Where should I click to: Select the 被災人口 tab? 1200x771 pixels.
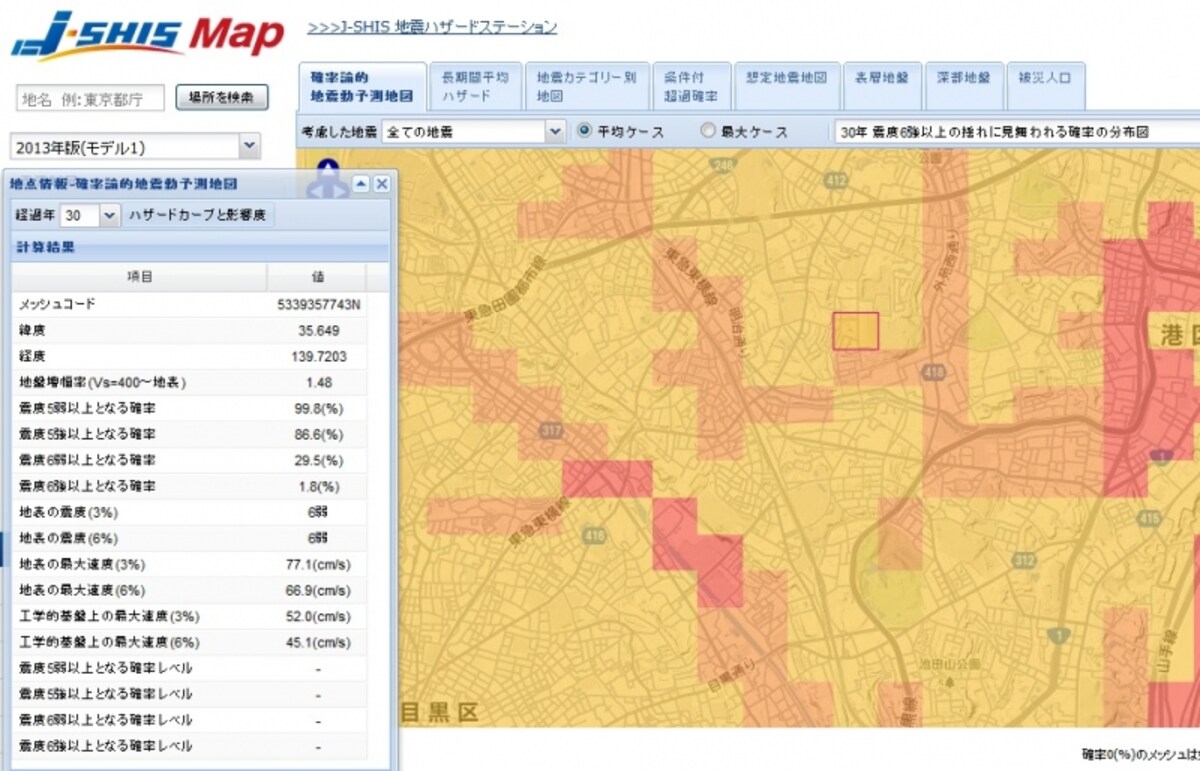tap(1045, 87)
